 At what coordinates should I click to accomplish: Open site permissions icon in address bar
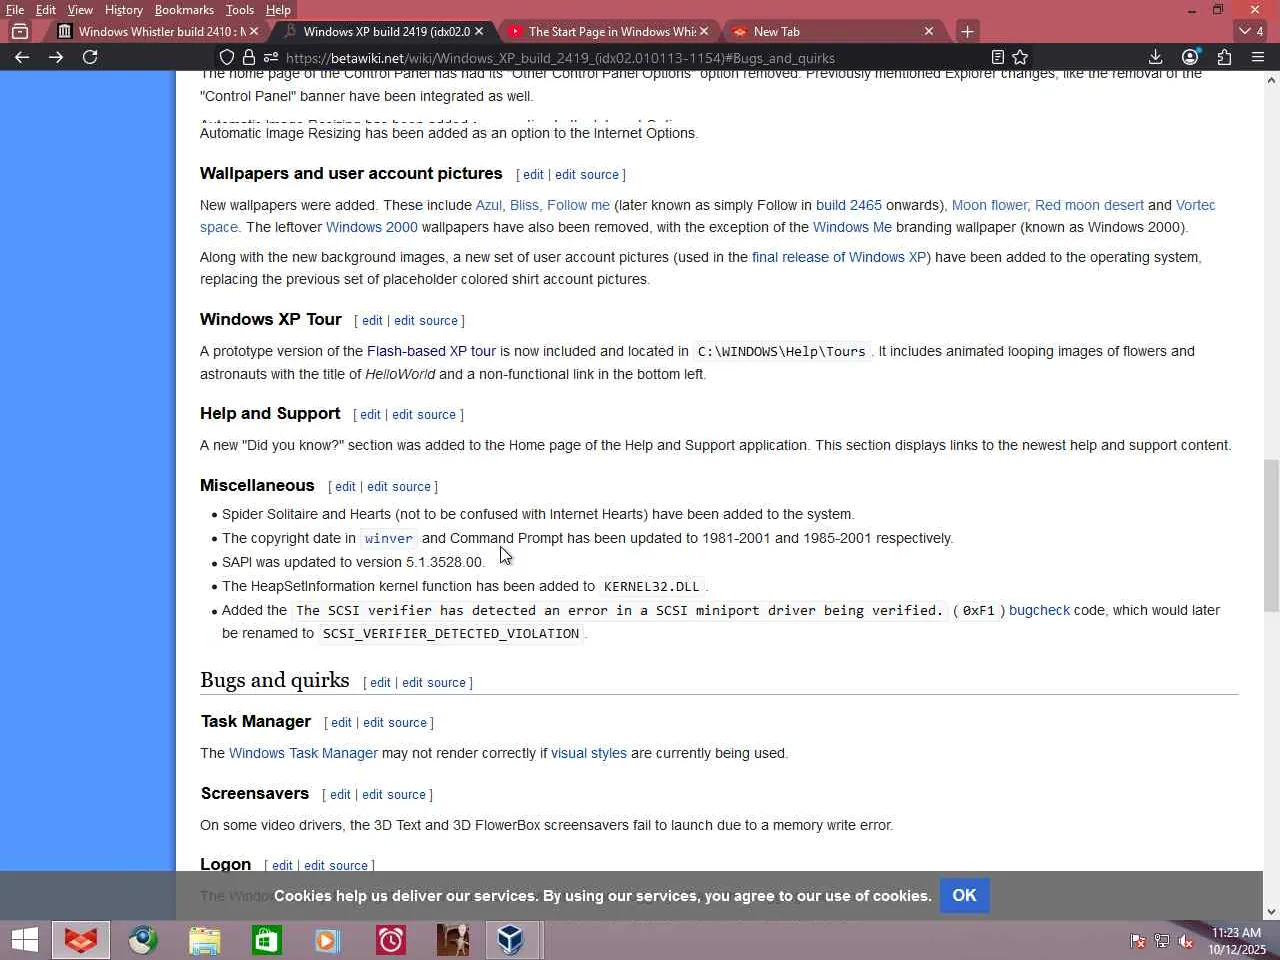[x=271, y=57]
